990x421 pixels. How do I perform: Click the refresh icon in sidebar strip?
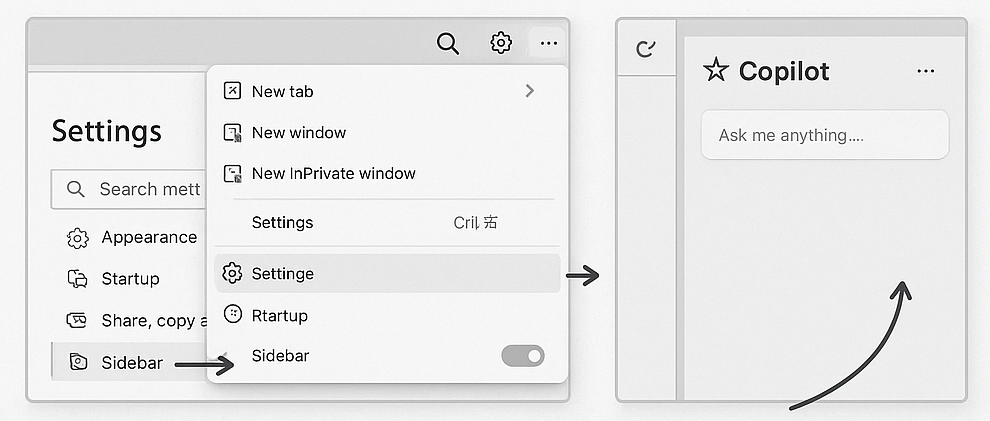(x=645, y=49)
